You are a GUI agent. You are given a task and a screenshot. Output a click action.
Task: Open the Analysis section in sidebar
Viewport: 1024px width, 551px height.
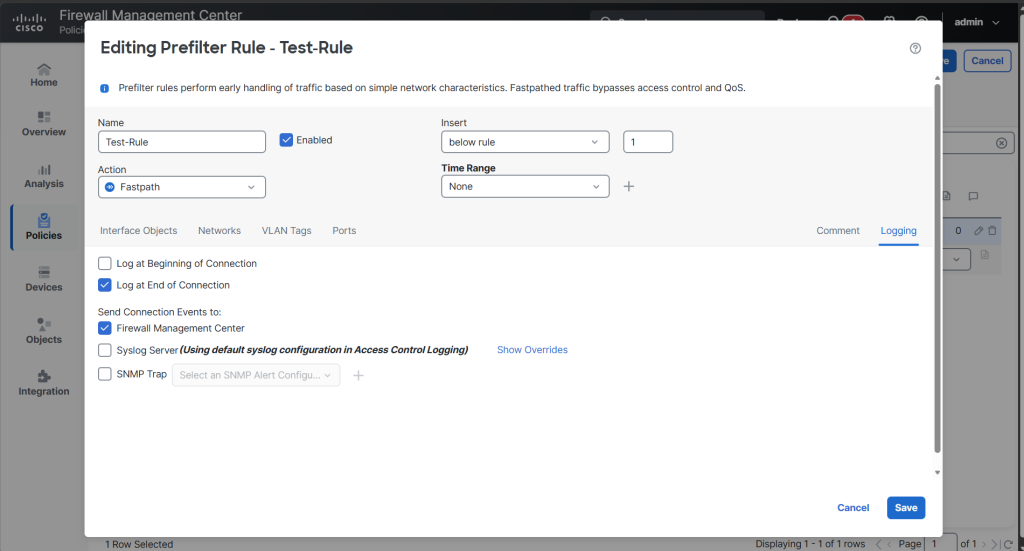(44, 176)
